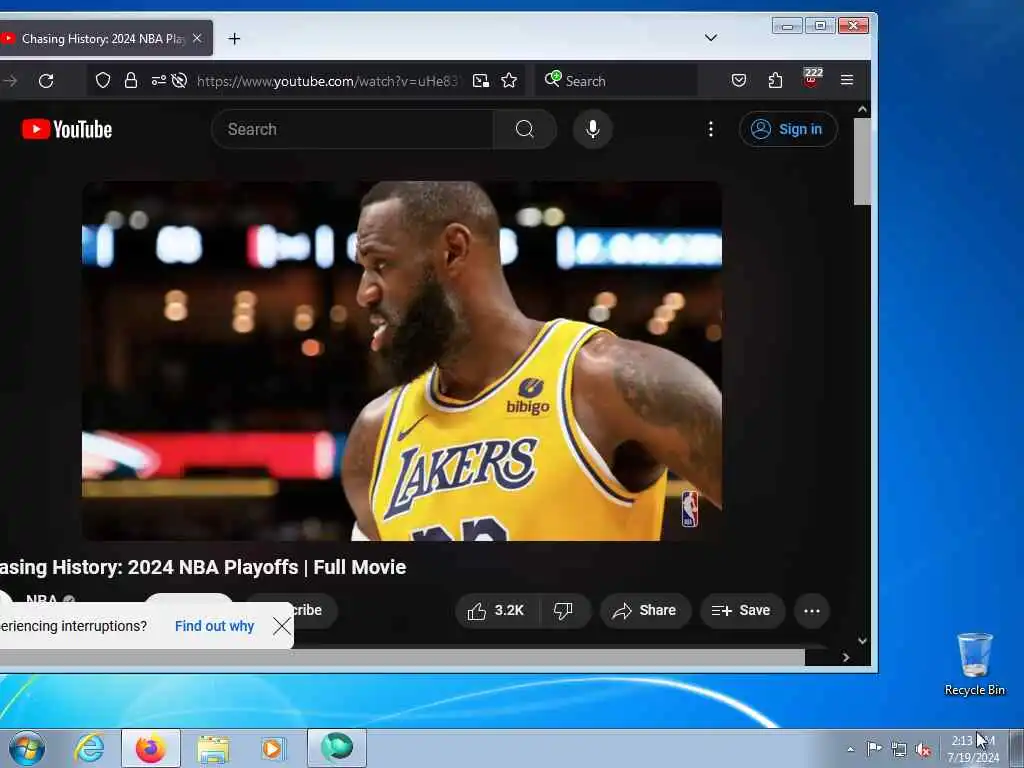The width and height of the screenshot is (1024, 768).
Task: Show hidden system tray icons arrow
Action: [850, 749]
